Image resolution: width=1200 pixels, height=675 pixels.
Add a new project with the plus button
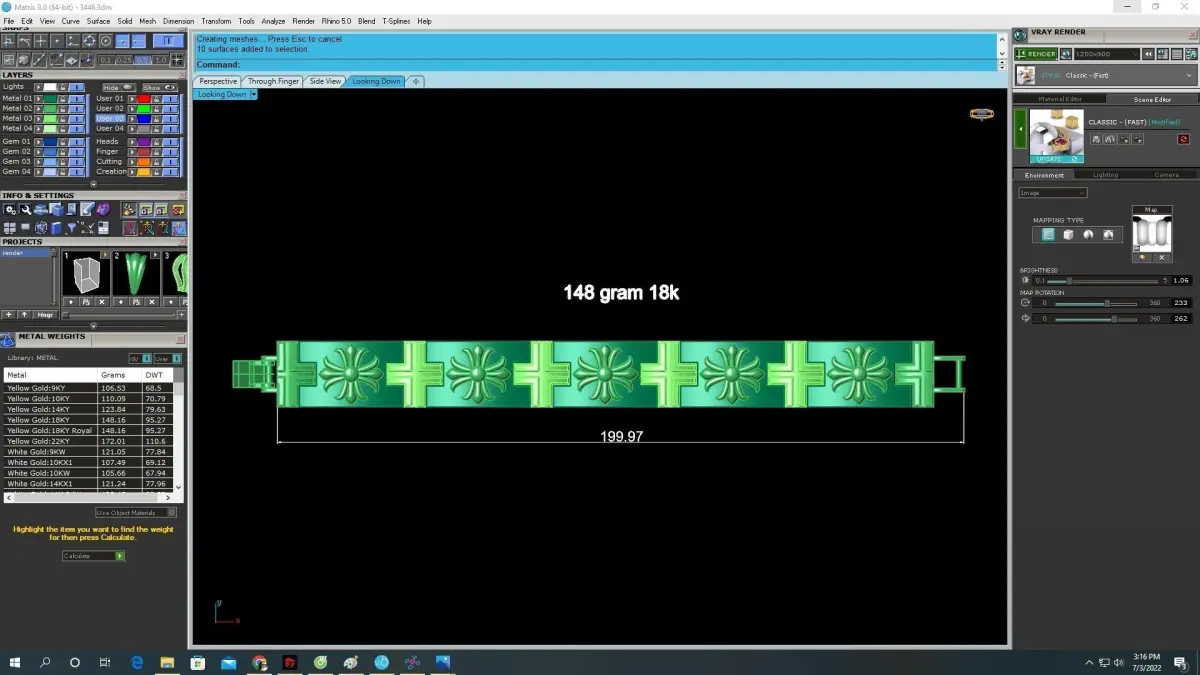[x=9, y=315]
